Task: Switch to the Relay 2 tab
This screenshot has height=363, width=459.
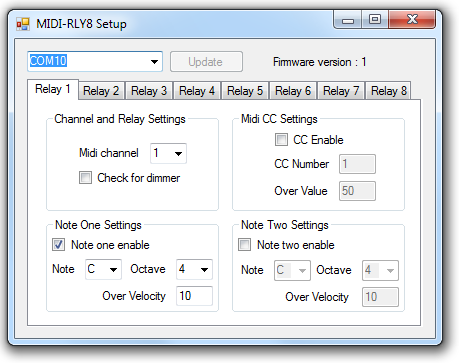Action: [101, 91]
